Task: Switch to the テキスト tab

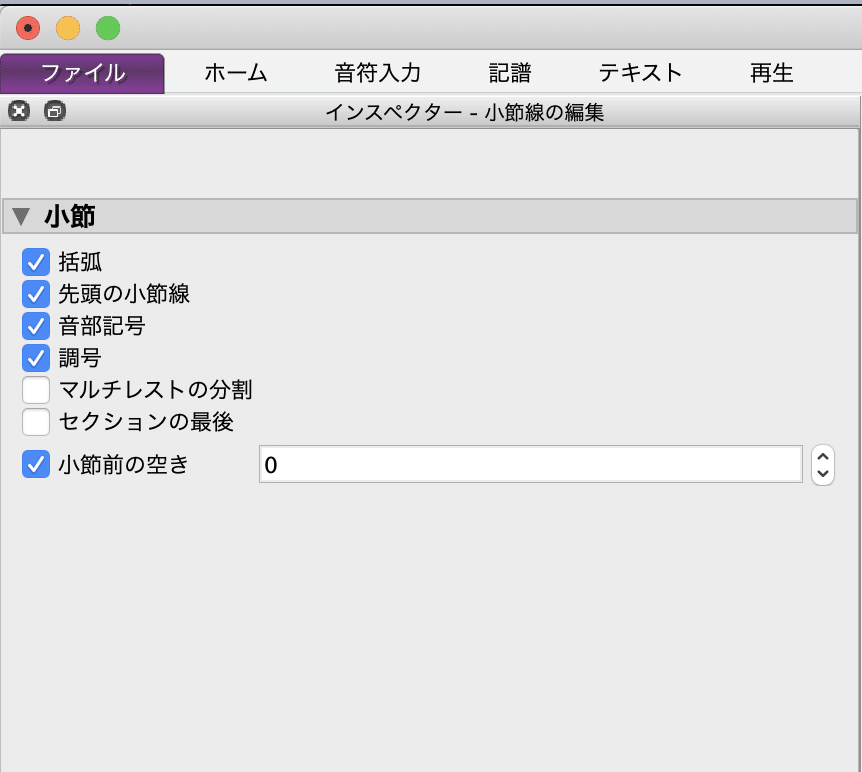Action: point(641,72)
